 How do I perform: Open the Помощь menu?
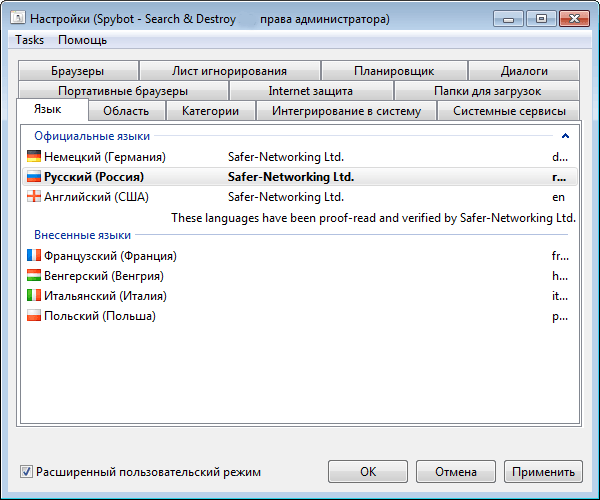[82, 40]
